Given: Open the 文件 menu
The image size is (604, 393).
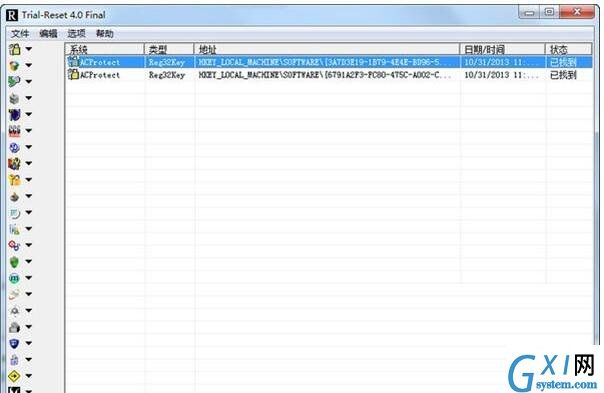Looking at the screenshot, I should point(20,34).
